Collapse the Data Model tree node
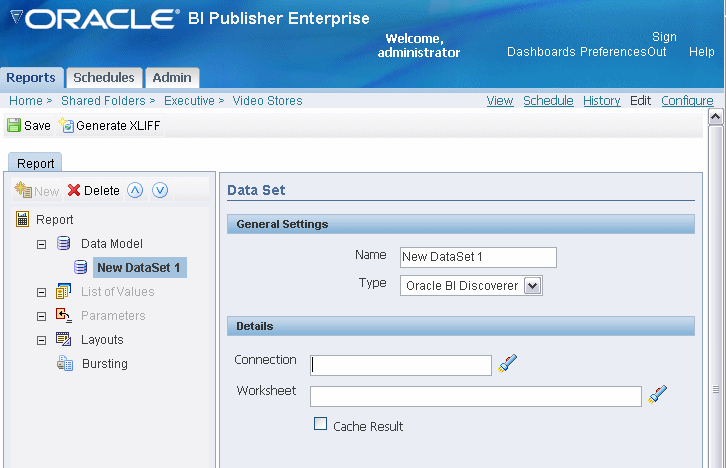Screen dimensions: 726x468 [41, 244]
